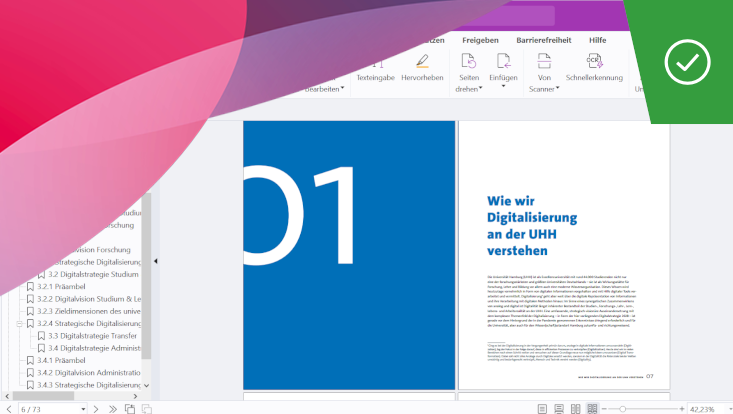Open the Von Scanner dropdown arrow
Image resolution: width=733 pixels, height=414 pixels.
click(x=557, y=88)
